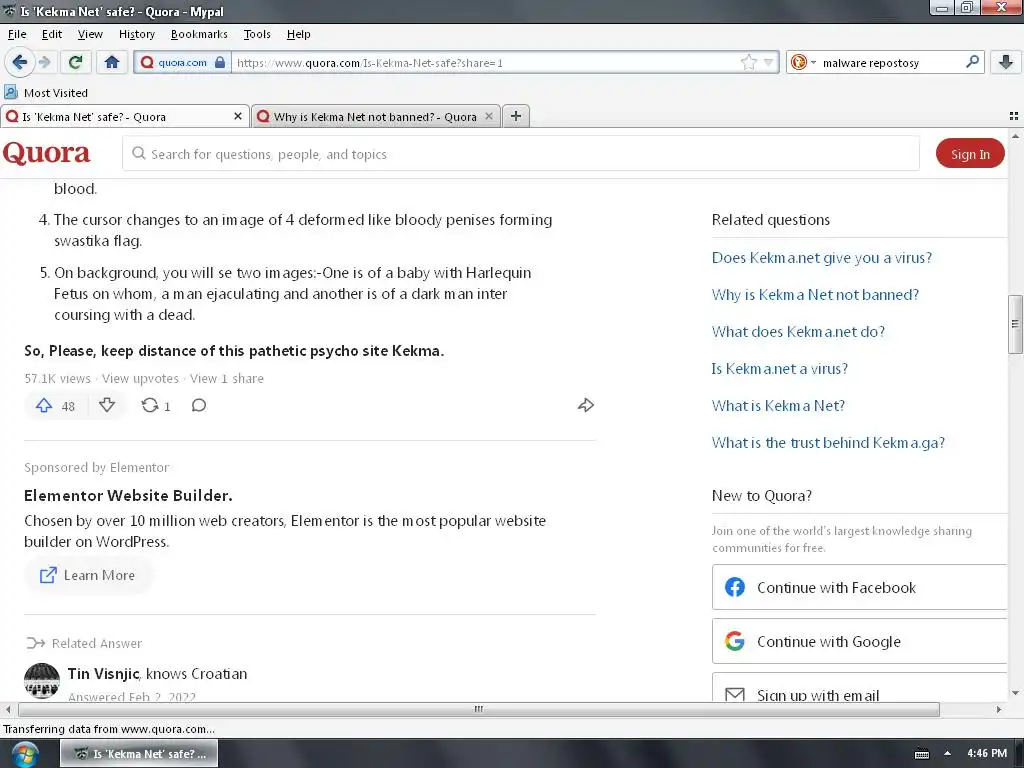Reload the current page
This screenshot has width=1024, height=768.
tap(75, 62)
